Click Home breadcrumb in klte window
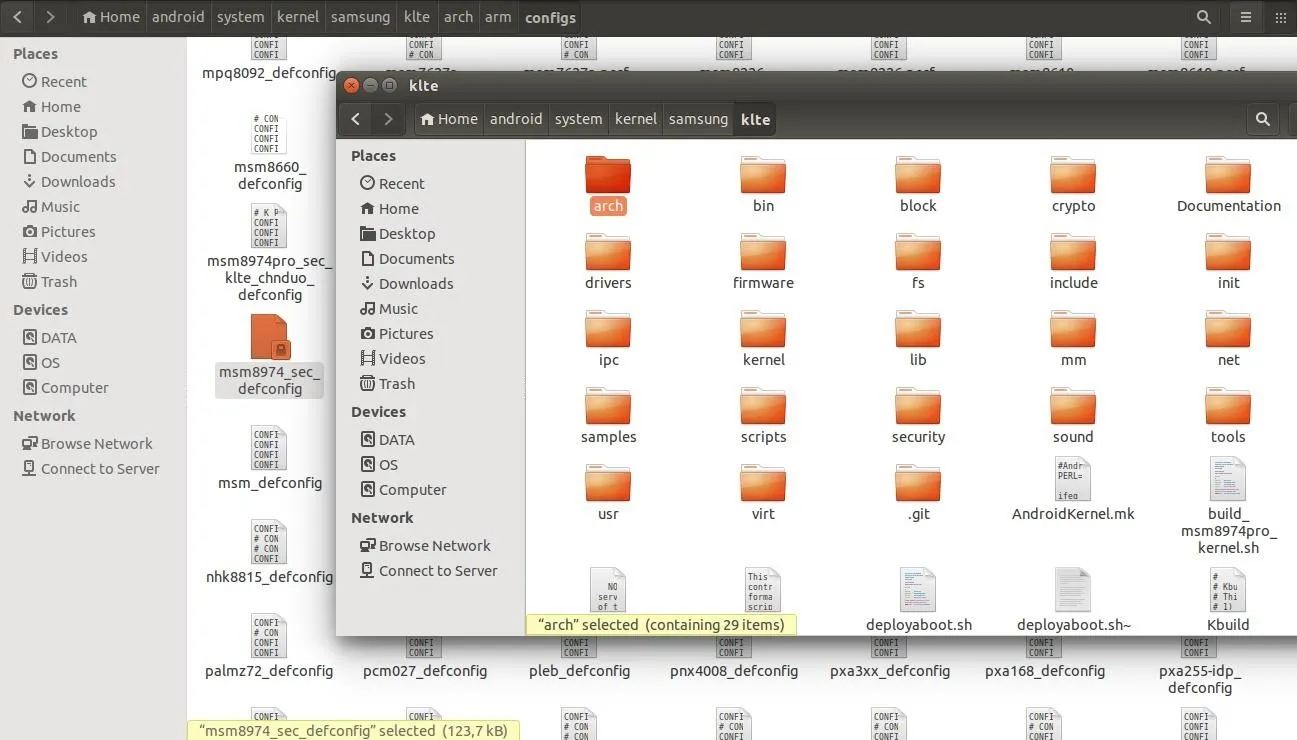Viewport: 1297px width, 740px height. (x=449, y=119)
